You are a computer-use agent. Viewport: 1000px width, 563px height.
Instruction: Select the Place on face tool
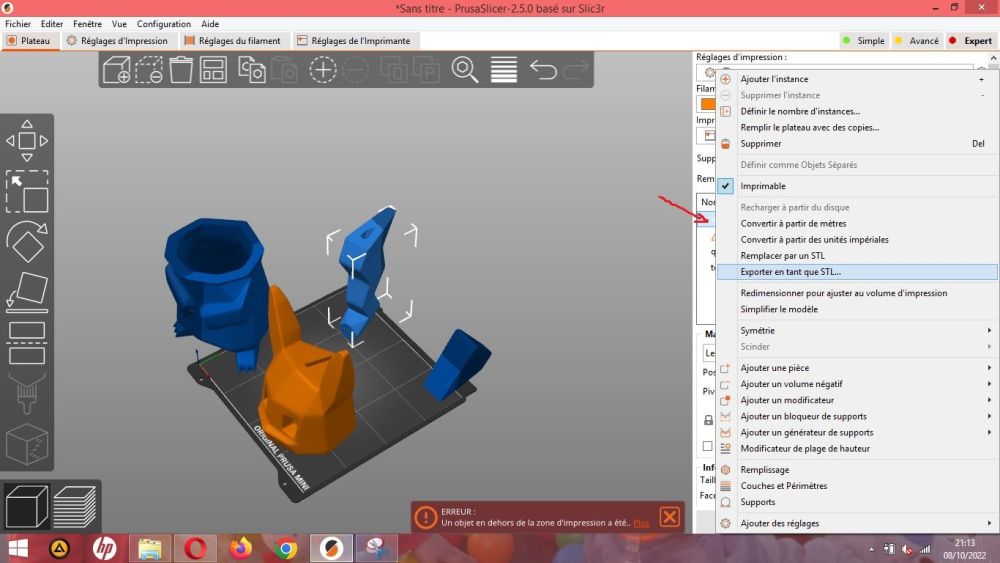point(27,292)
